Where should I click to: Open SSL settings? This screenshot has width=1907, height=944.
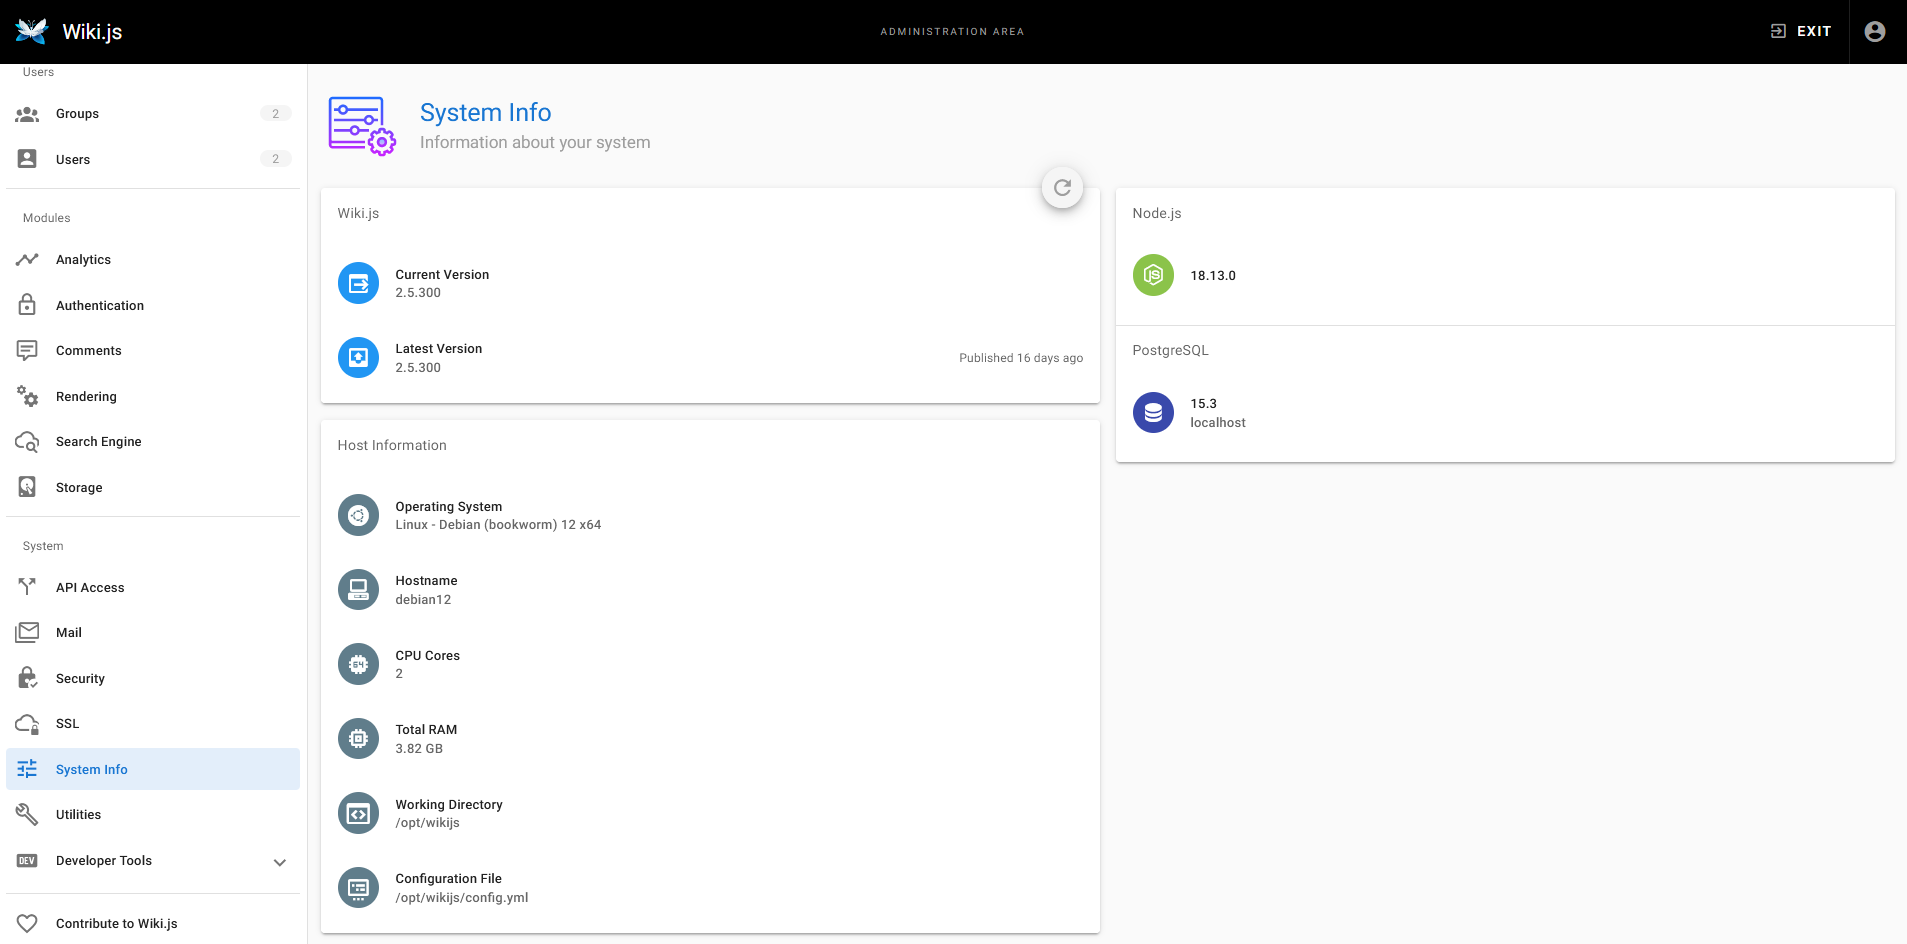coord(153,724)
